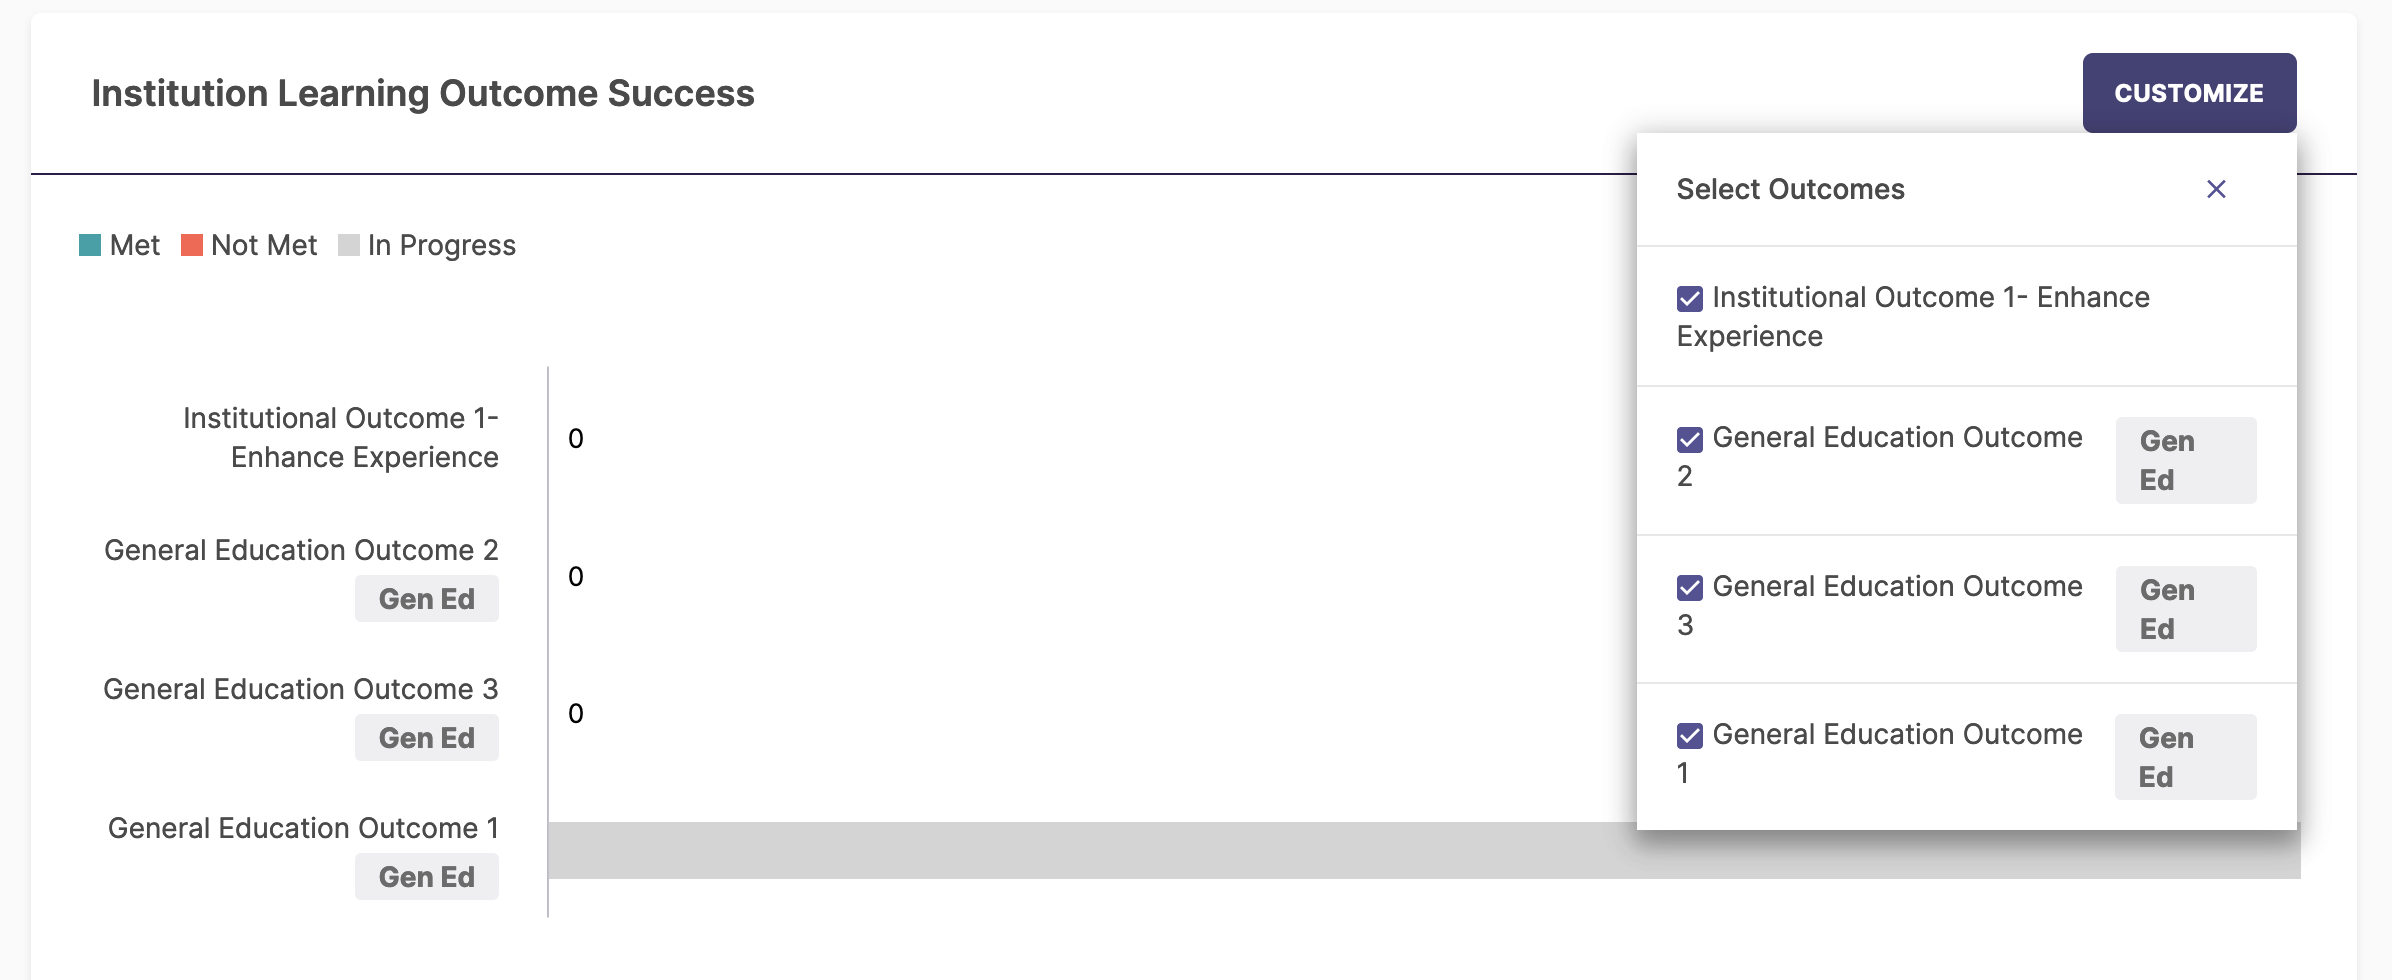
Task: Click the Select Outcomes panel heading
Action: [x=1790, y=189]
